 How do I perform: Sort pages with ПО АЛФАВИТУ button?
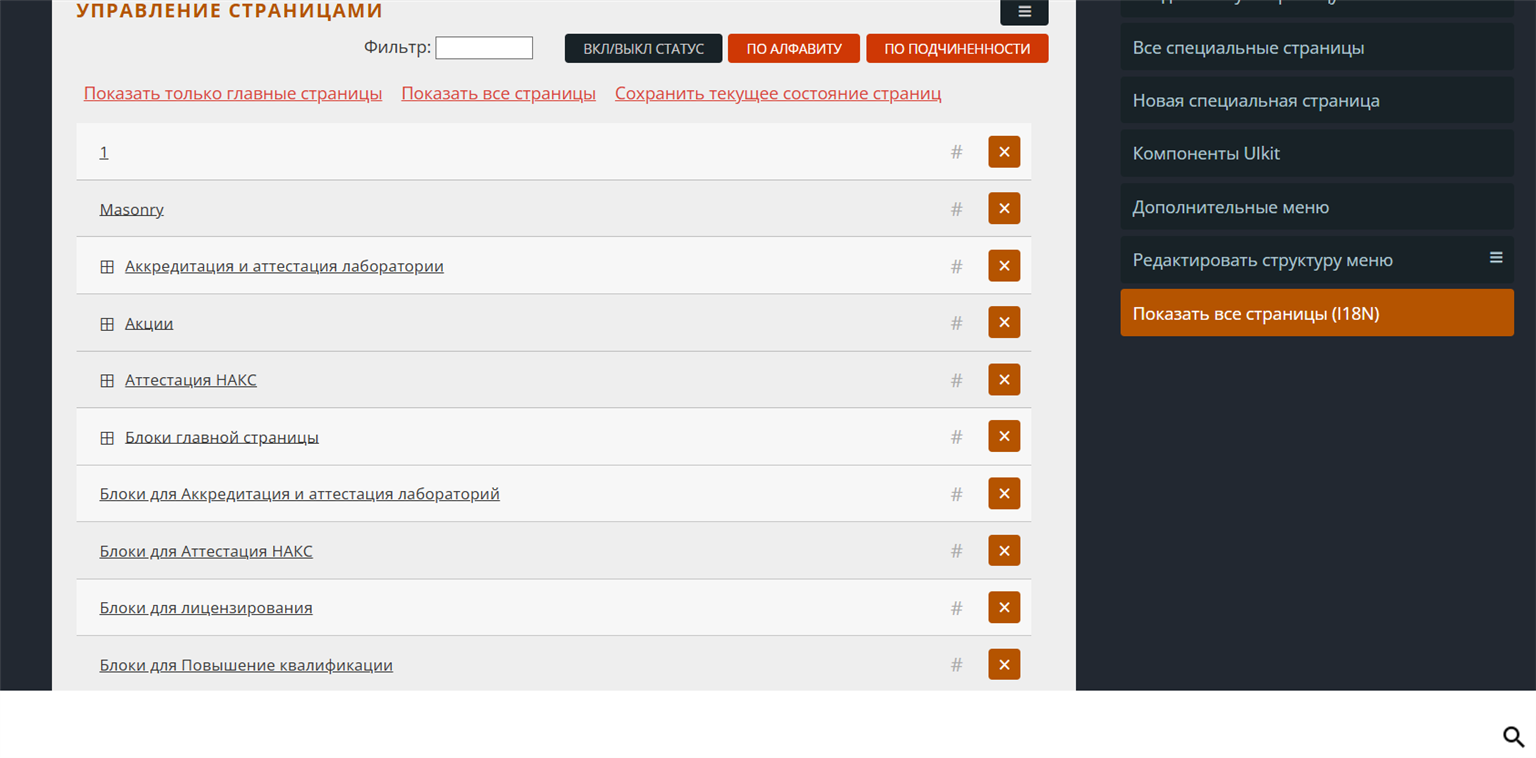(x=794, y=49)
